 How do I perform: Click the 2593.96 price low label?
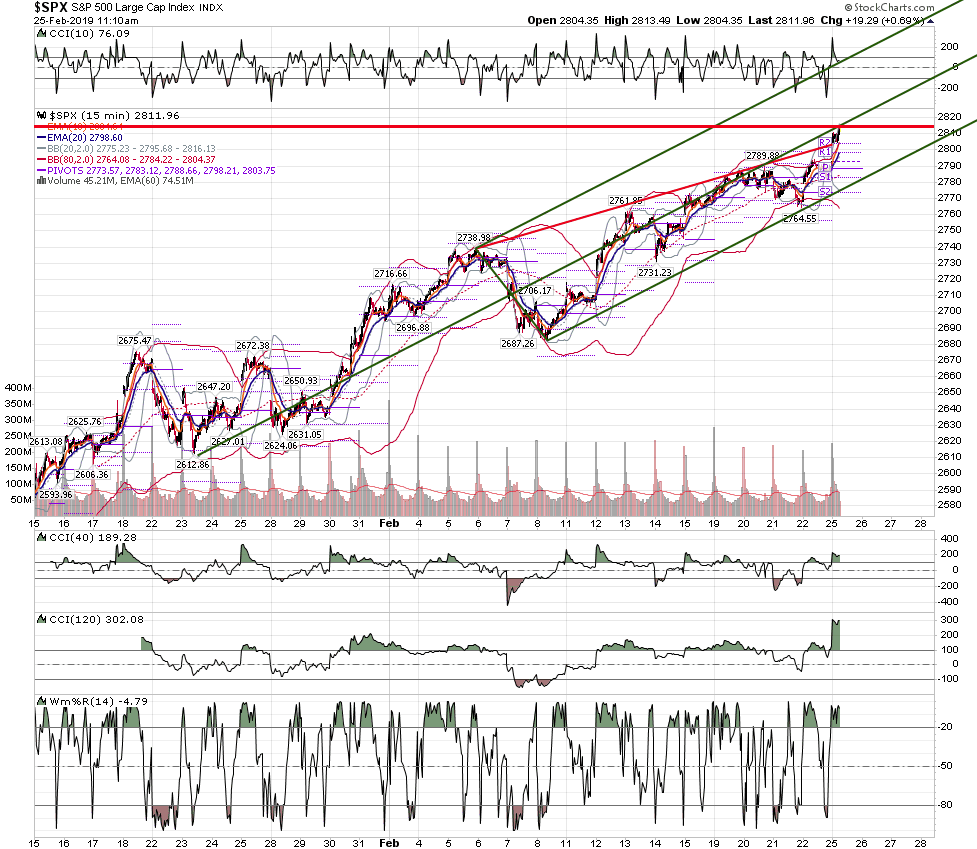(55, 495)
